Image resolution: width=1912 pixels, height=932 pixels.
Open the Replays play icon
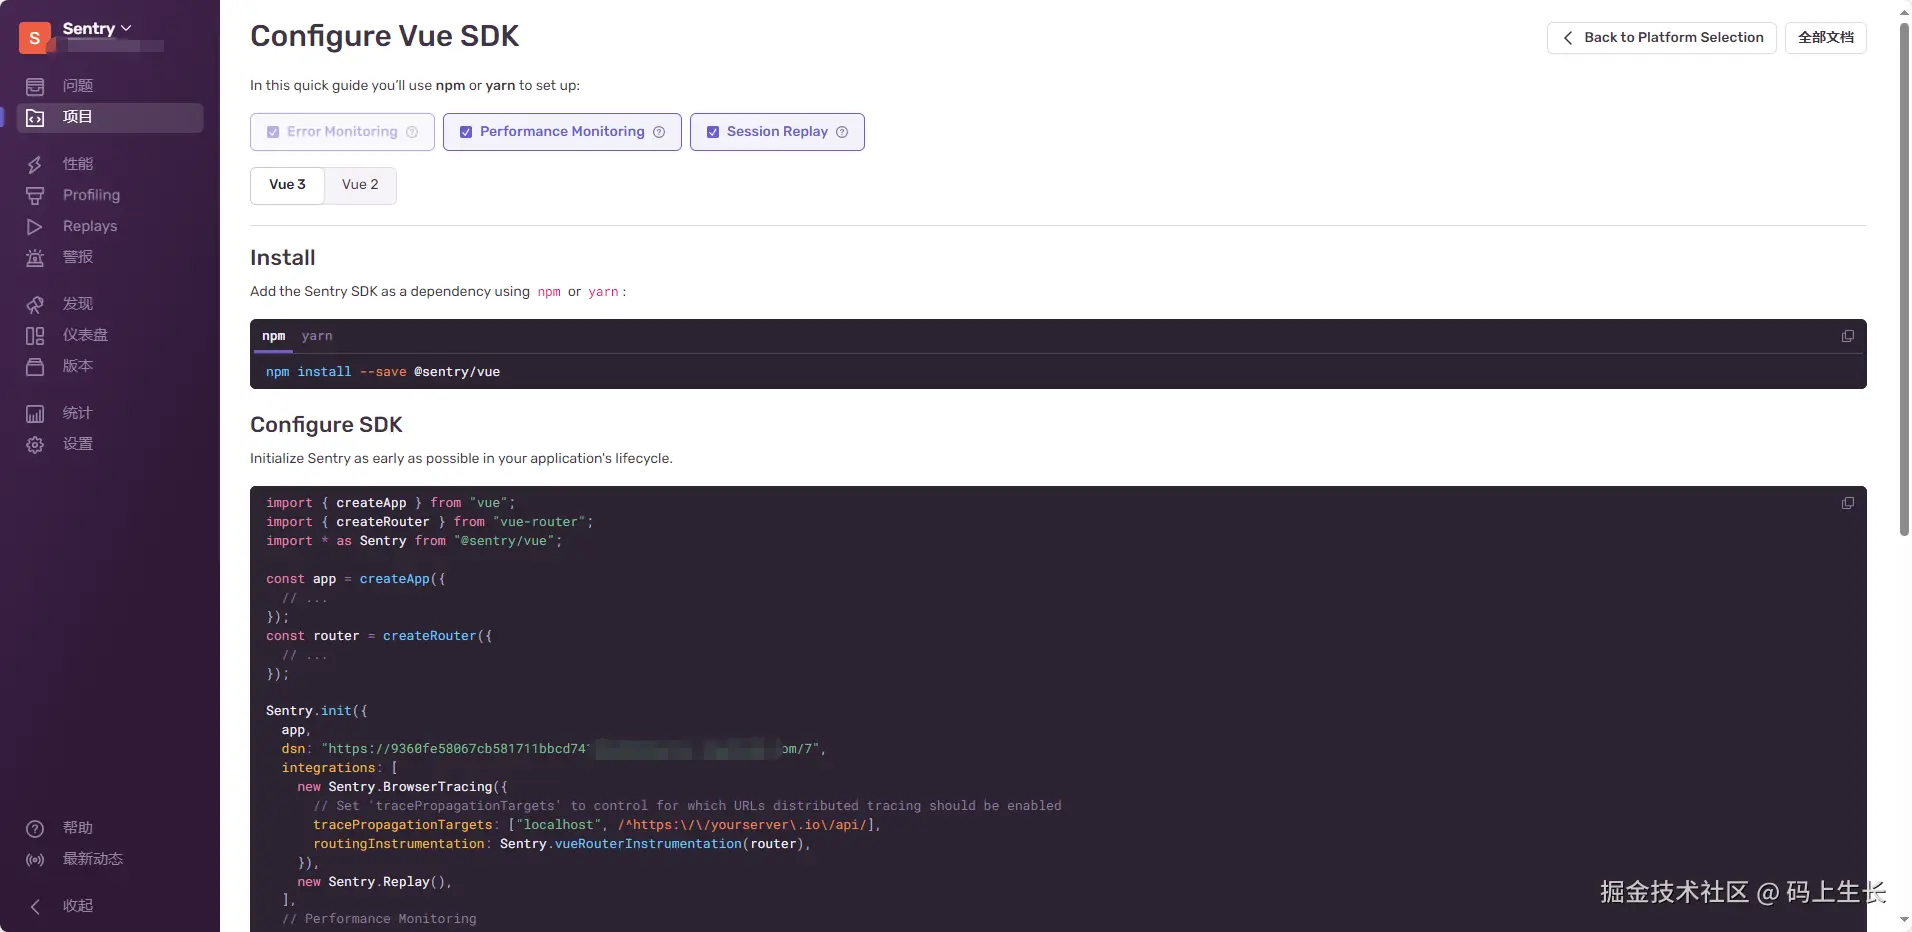(x=35, y=226)
